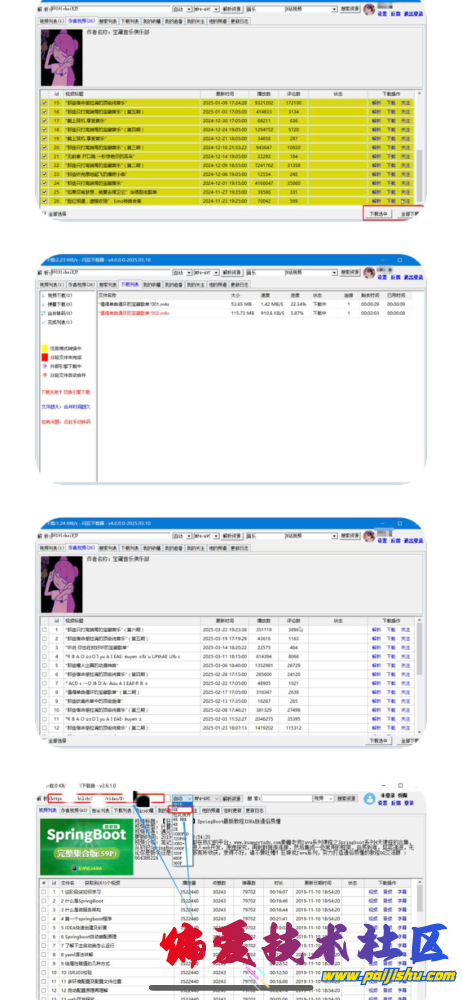
Task: Open the '自动' resolution dropdown in the bottom window
Action: click(183, 798)
